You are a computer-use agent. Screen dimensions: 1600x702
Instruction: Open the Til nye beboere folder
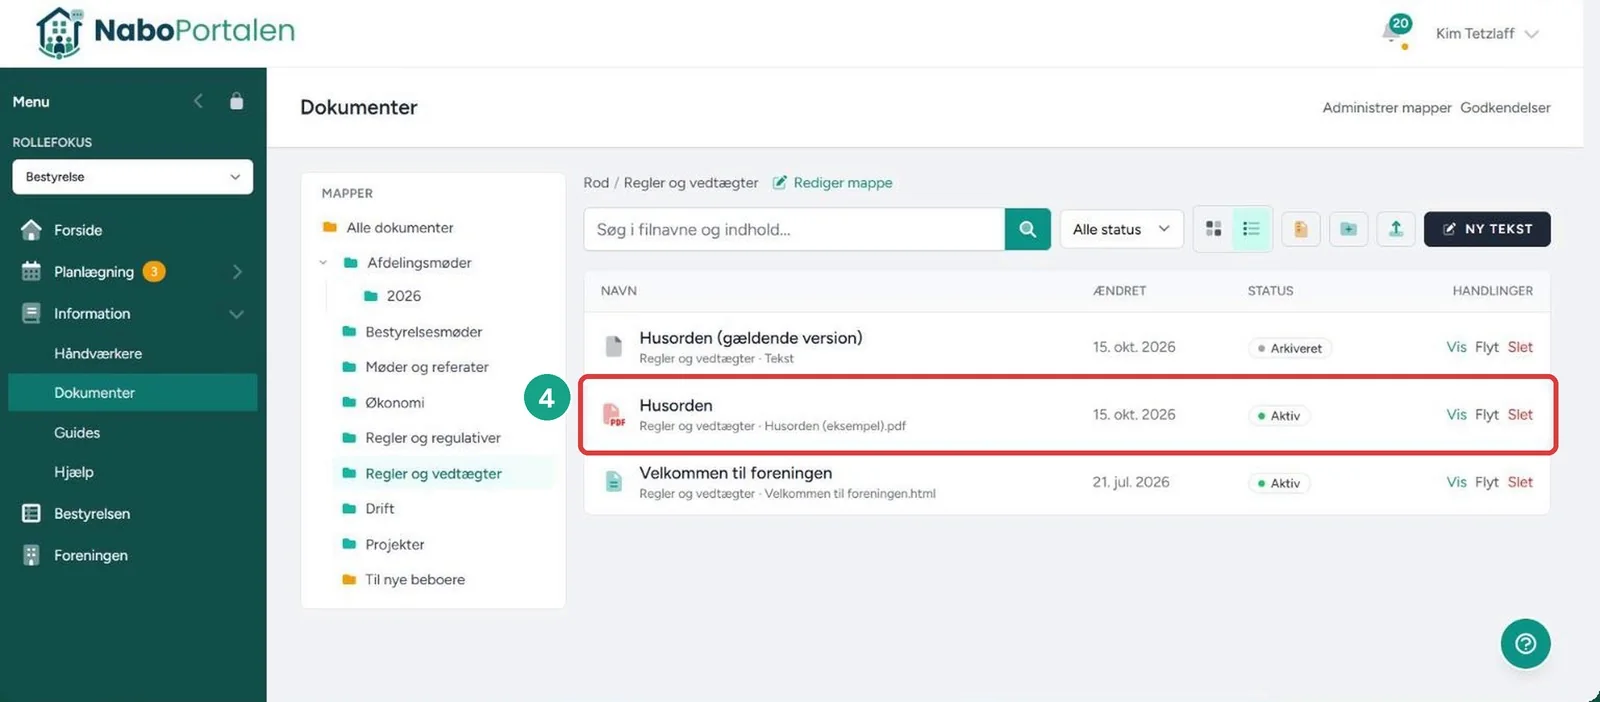coord(415,580)
